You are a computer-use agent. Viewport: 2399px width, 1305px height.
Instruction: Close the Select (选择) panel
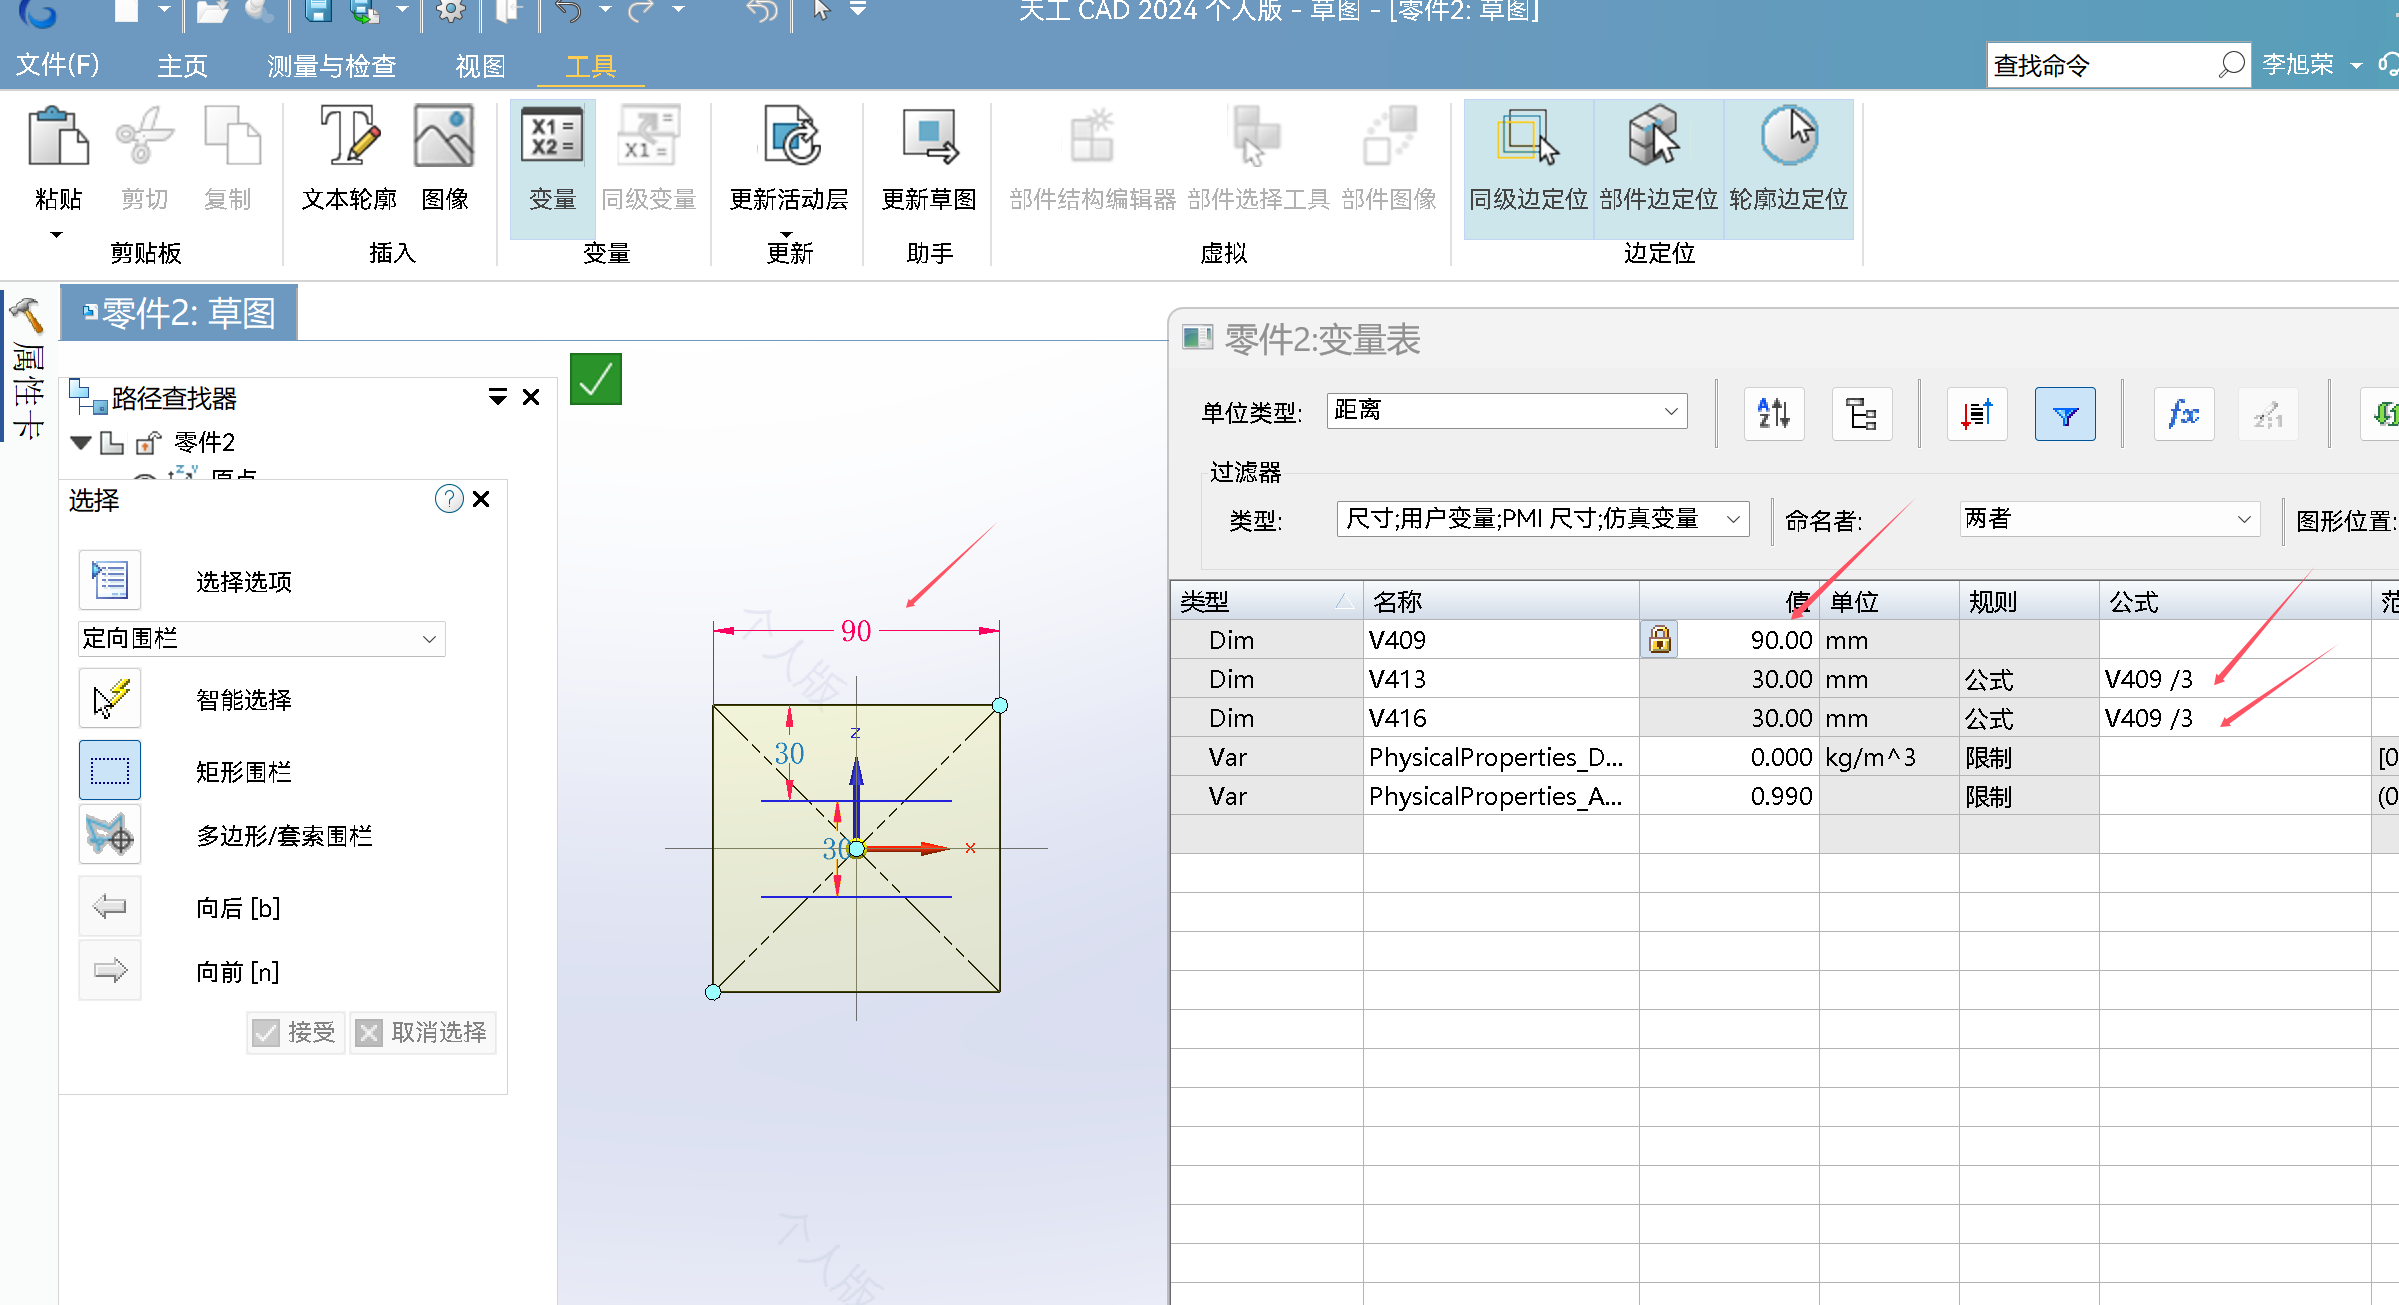click(x=482, y=499)
